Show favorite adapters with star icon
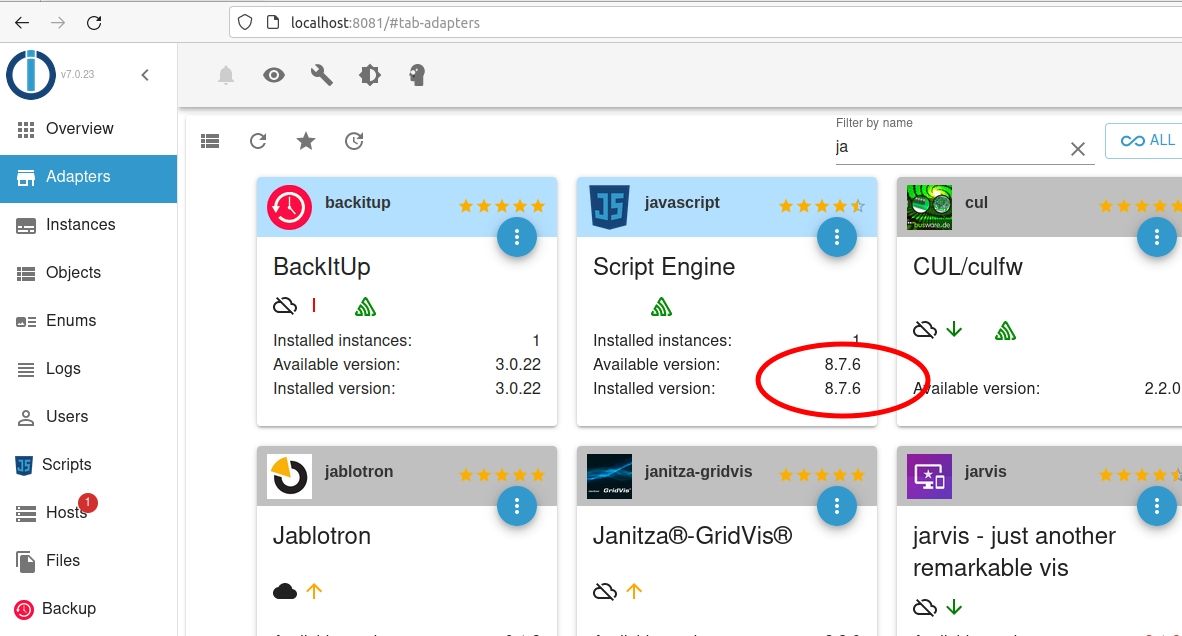This screenshot has width=1182, height=636. [306, 141]
